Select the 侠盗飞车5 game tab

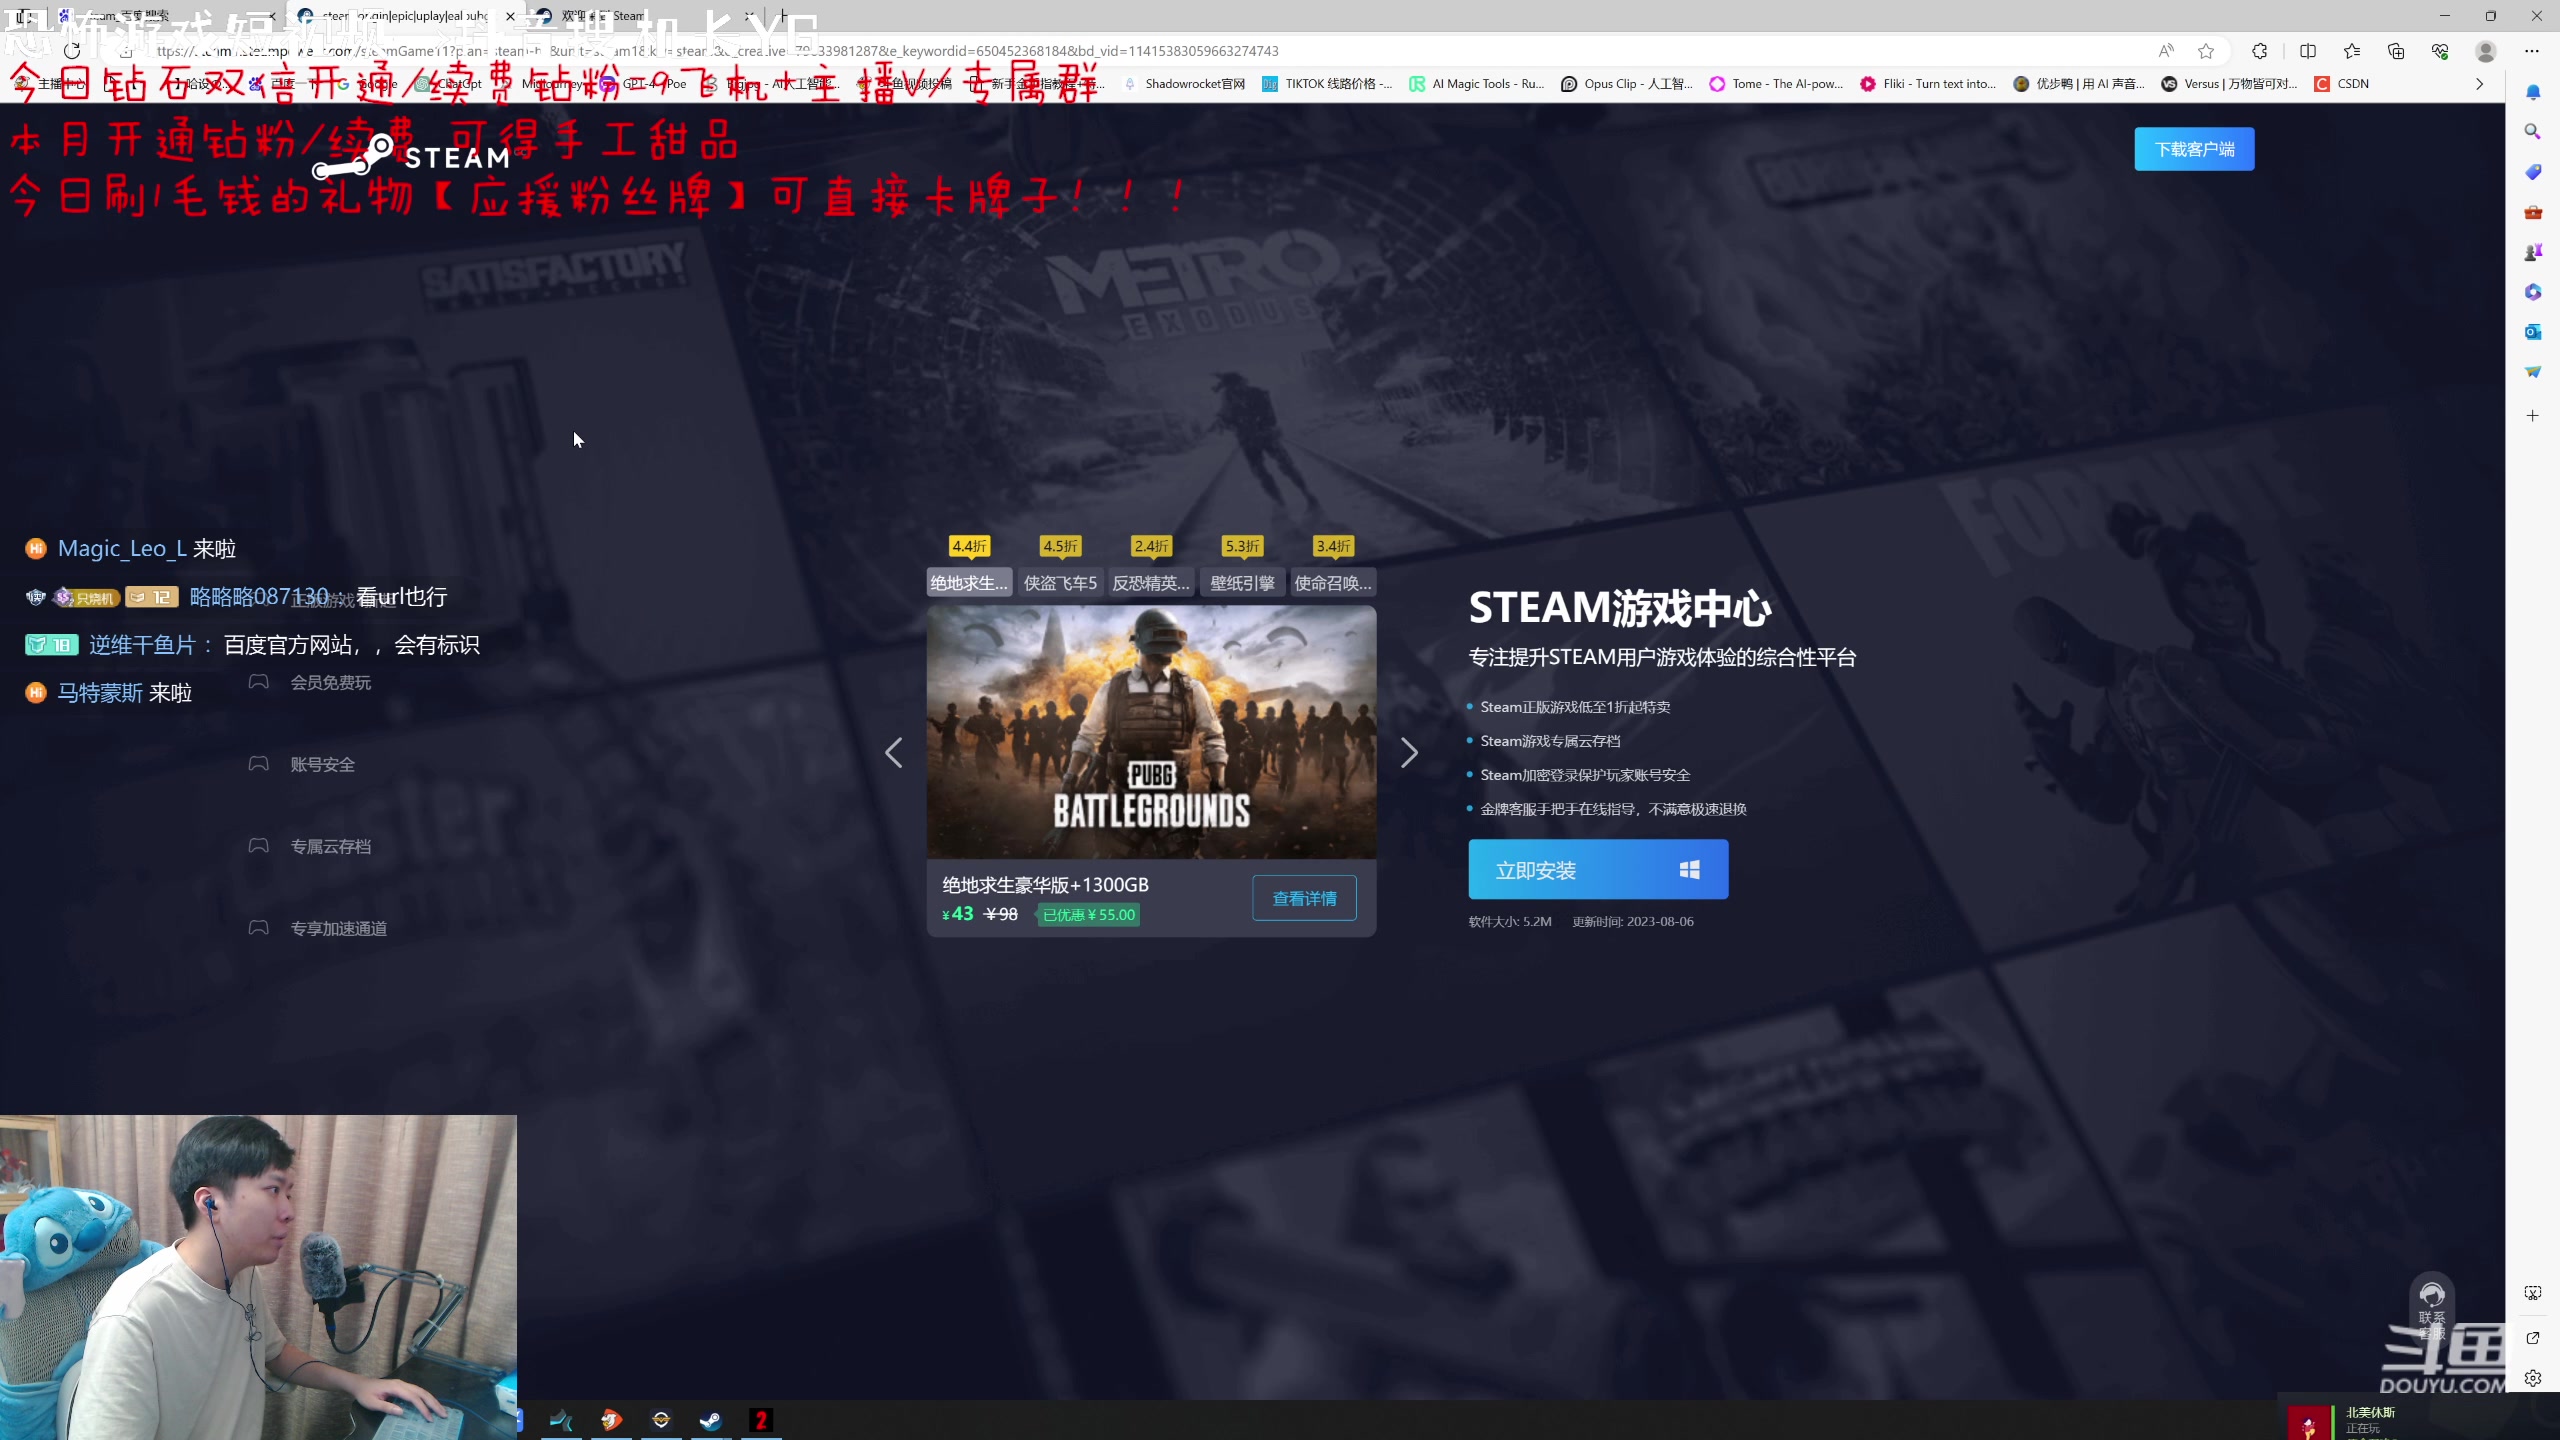pyautogui.click(x=1061, y=582)
